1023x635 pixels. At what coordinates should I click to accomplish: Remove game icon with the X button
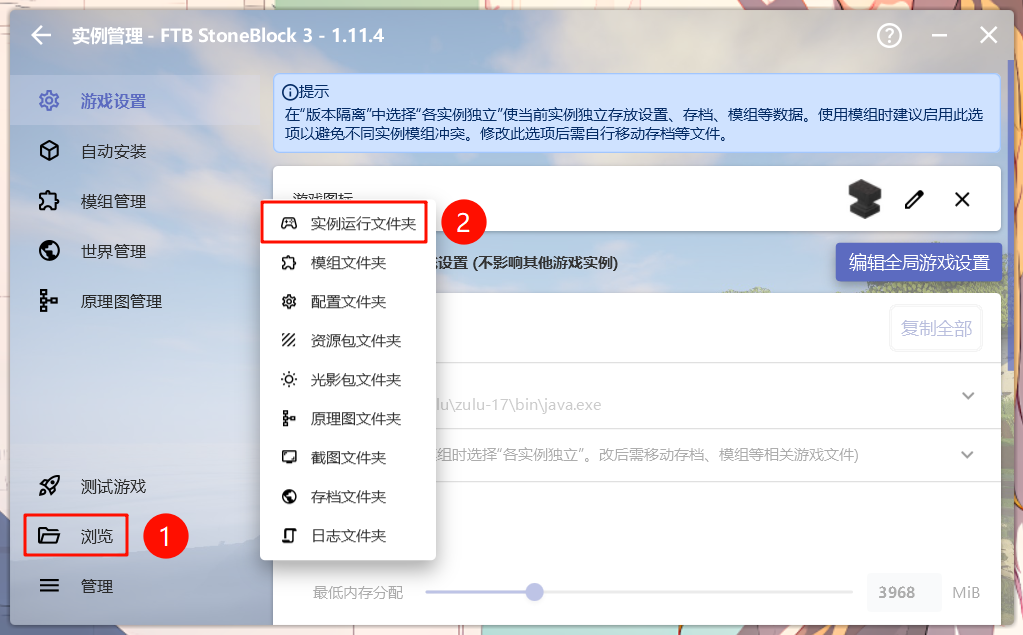coord(962,199)
